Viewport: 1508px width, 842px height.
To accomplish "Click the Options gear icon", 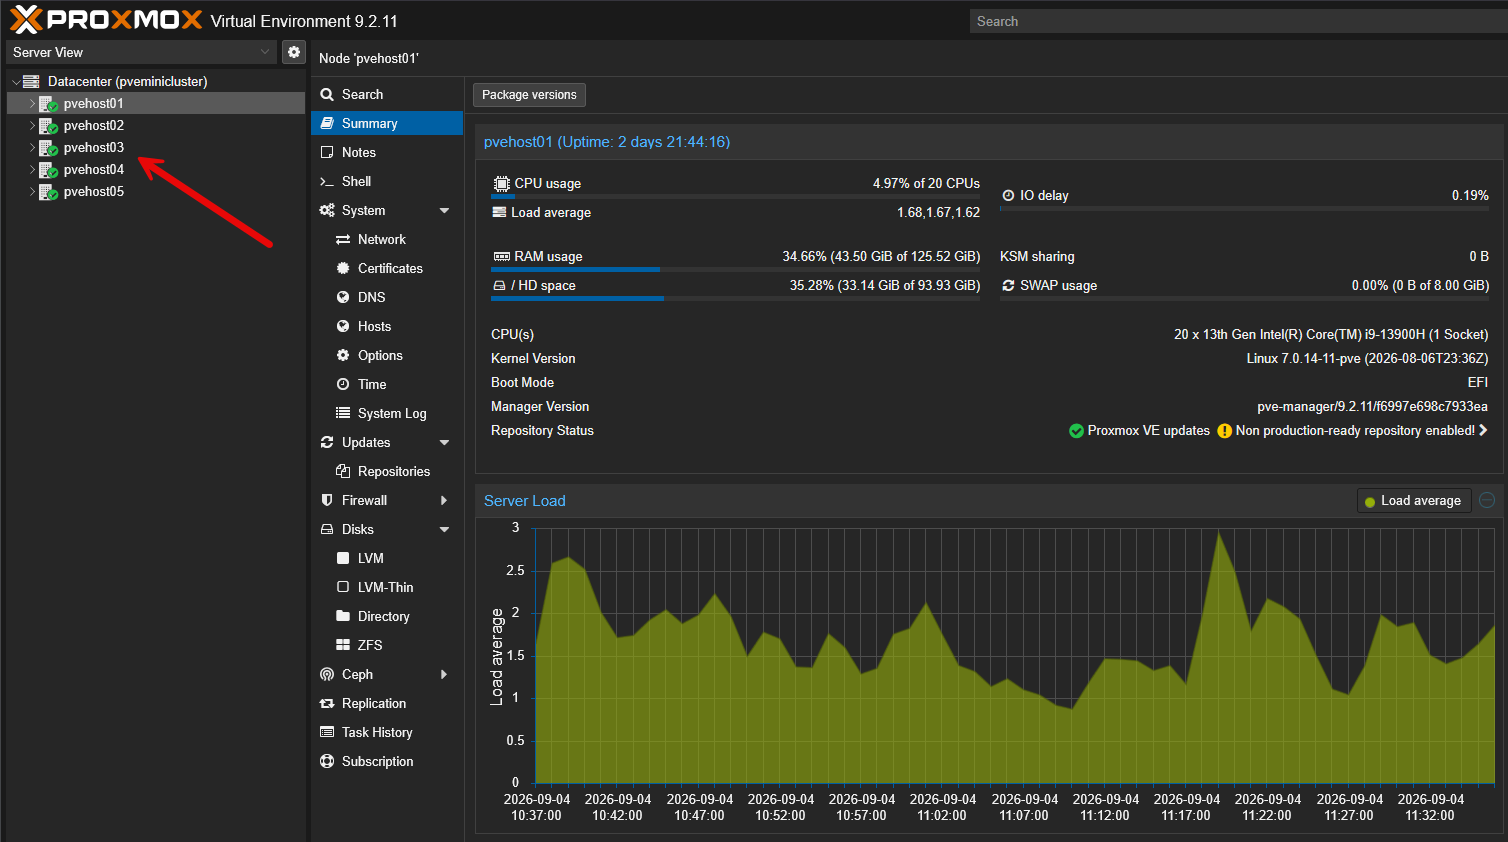I will point(343,355).
